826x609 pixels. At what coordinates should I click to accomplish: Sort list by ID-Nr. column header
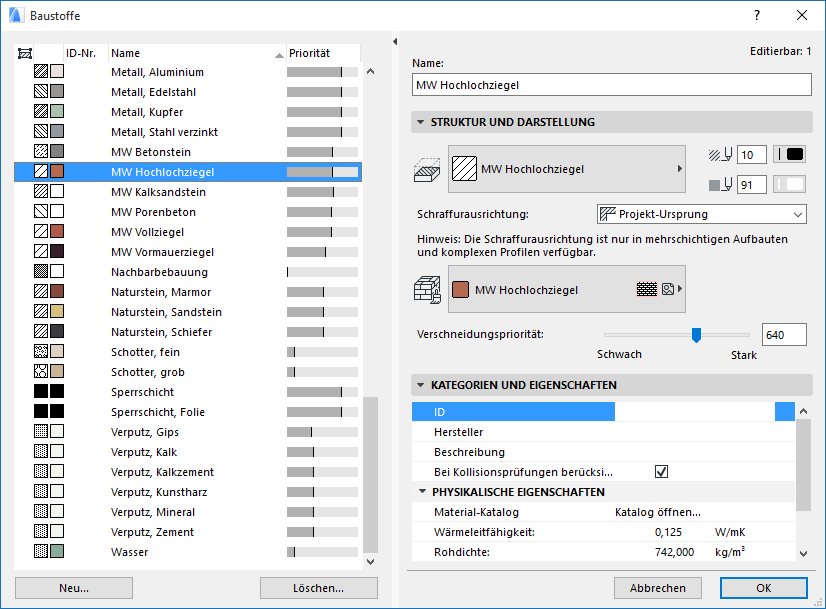(x=86, y=53)
